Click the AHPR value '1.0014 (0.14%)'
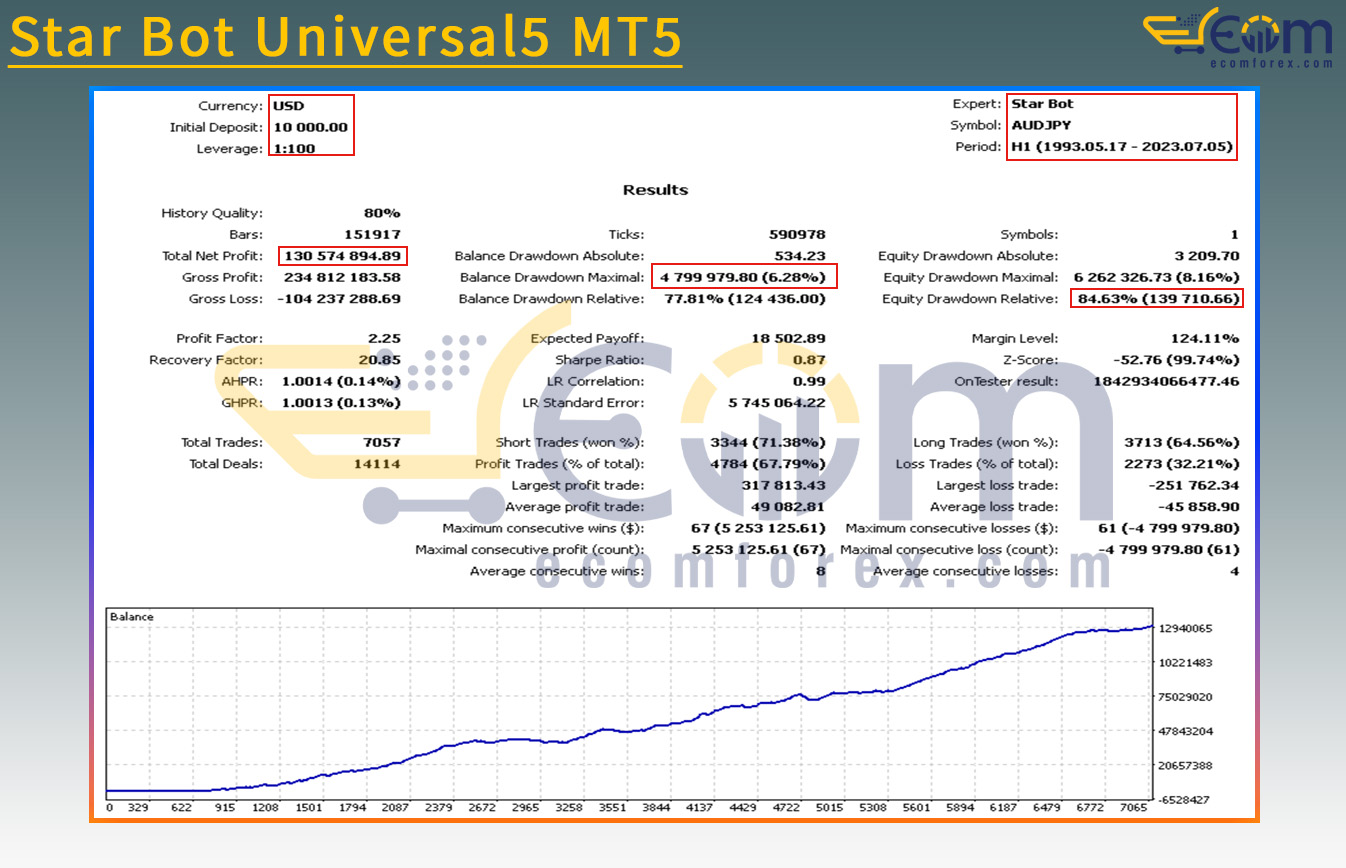The width and height of the screenshot is (1346, 868). pos(341,382)
